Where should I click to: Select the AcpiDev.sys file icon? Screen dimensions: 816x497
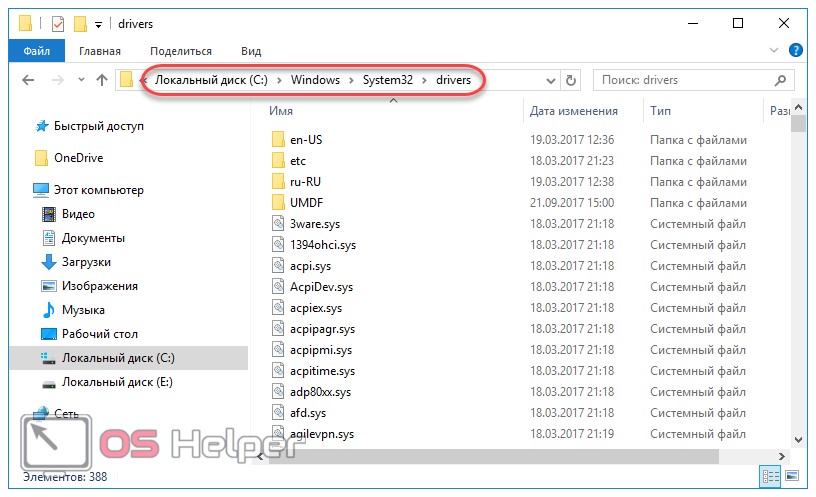tap(278, 286)
